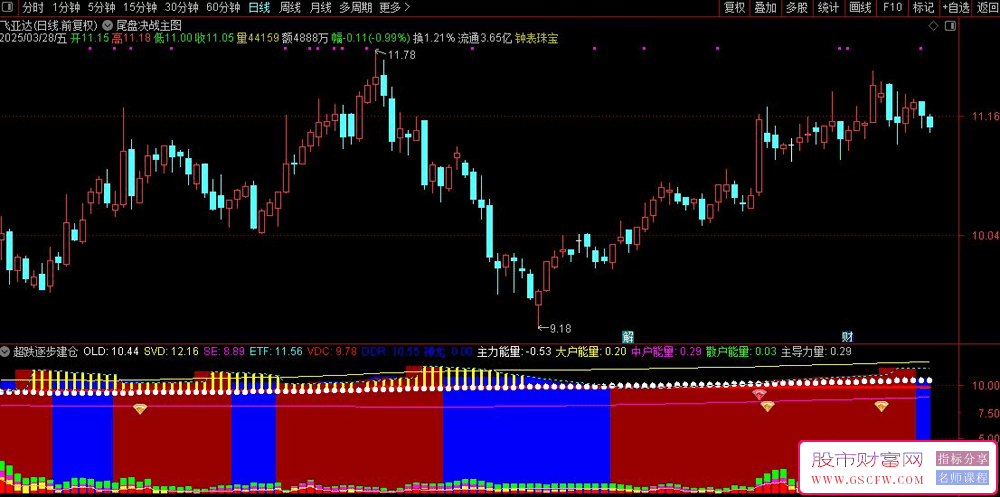The height and width of the screenshot is (497, 1000).
Task: Toggle the right side panel icon
Action: (x=950, y=26)
